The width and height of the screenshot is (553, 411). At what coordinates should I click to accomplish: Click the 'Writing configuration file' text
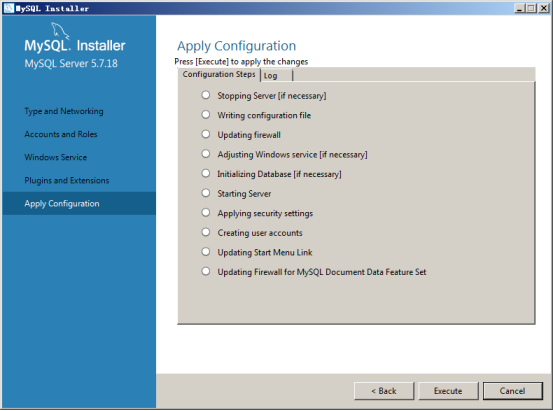point(264,115)
